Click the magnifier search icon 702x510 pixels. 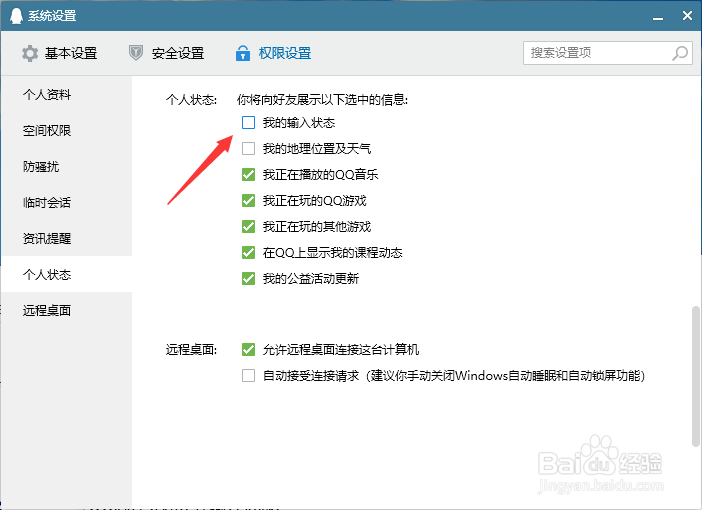[680, 53]
